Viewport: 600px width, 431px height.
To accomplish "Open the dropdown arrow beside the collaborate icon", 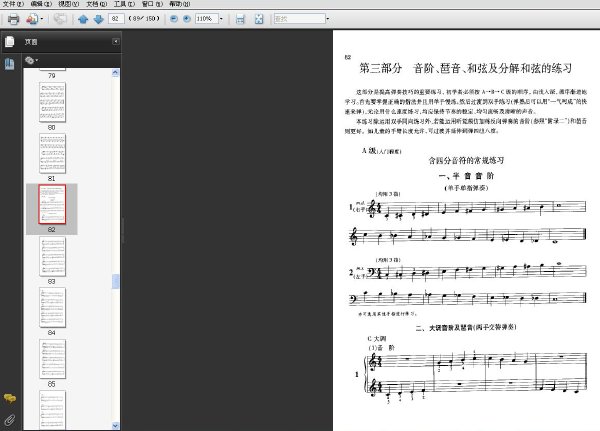I will point(42,19).
